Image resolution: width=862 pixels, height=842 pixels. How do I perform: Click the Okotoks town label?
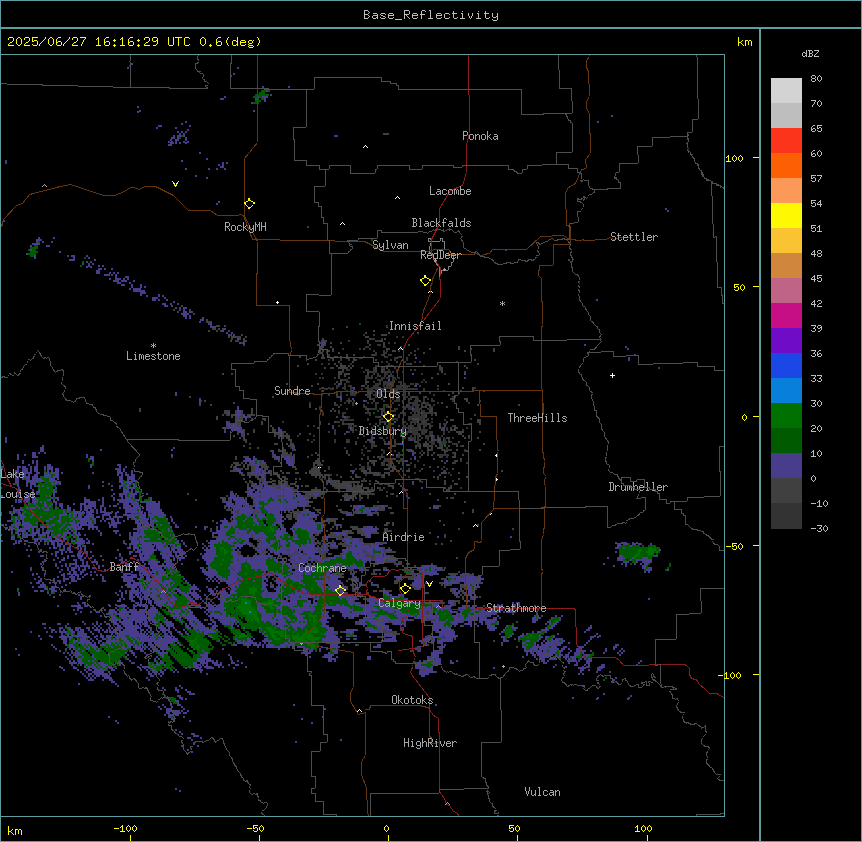click(x=412, y=700)
